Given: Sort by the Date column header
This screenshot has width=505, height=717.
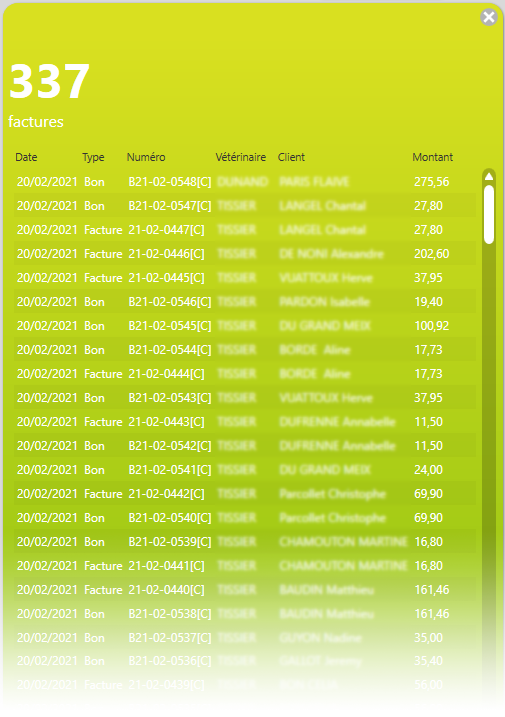Looking at the screenshot, I should pyautogui.click(x=26, y=157).
